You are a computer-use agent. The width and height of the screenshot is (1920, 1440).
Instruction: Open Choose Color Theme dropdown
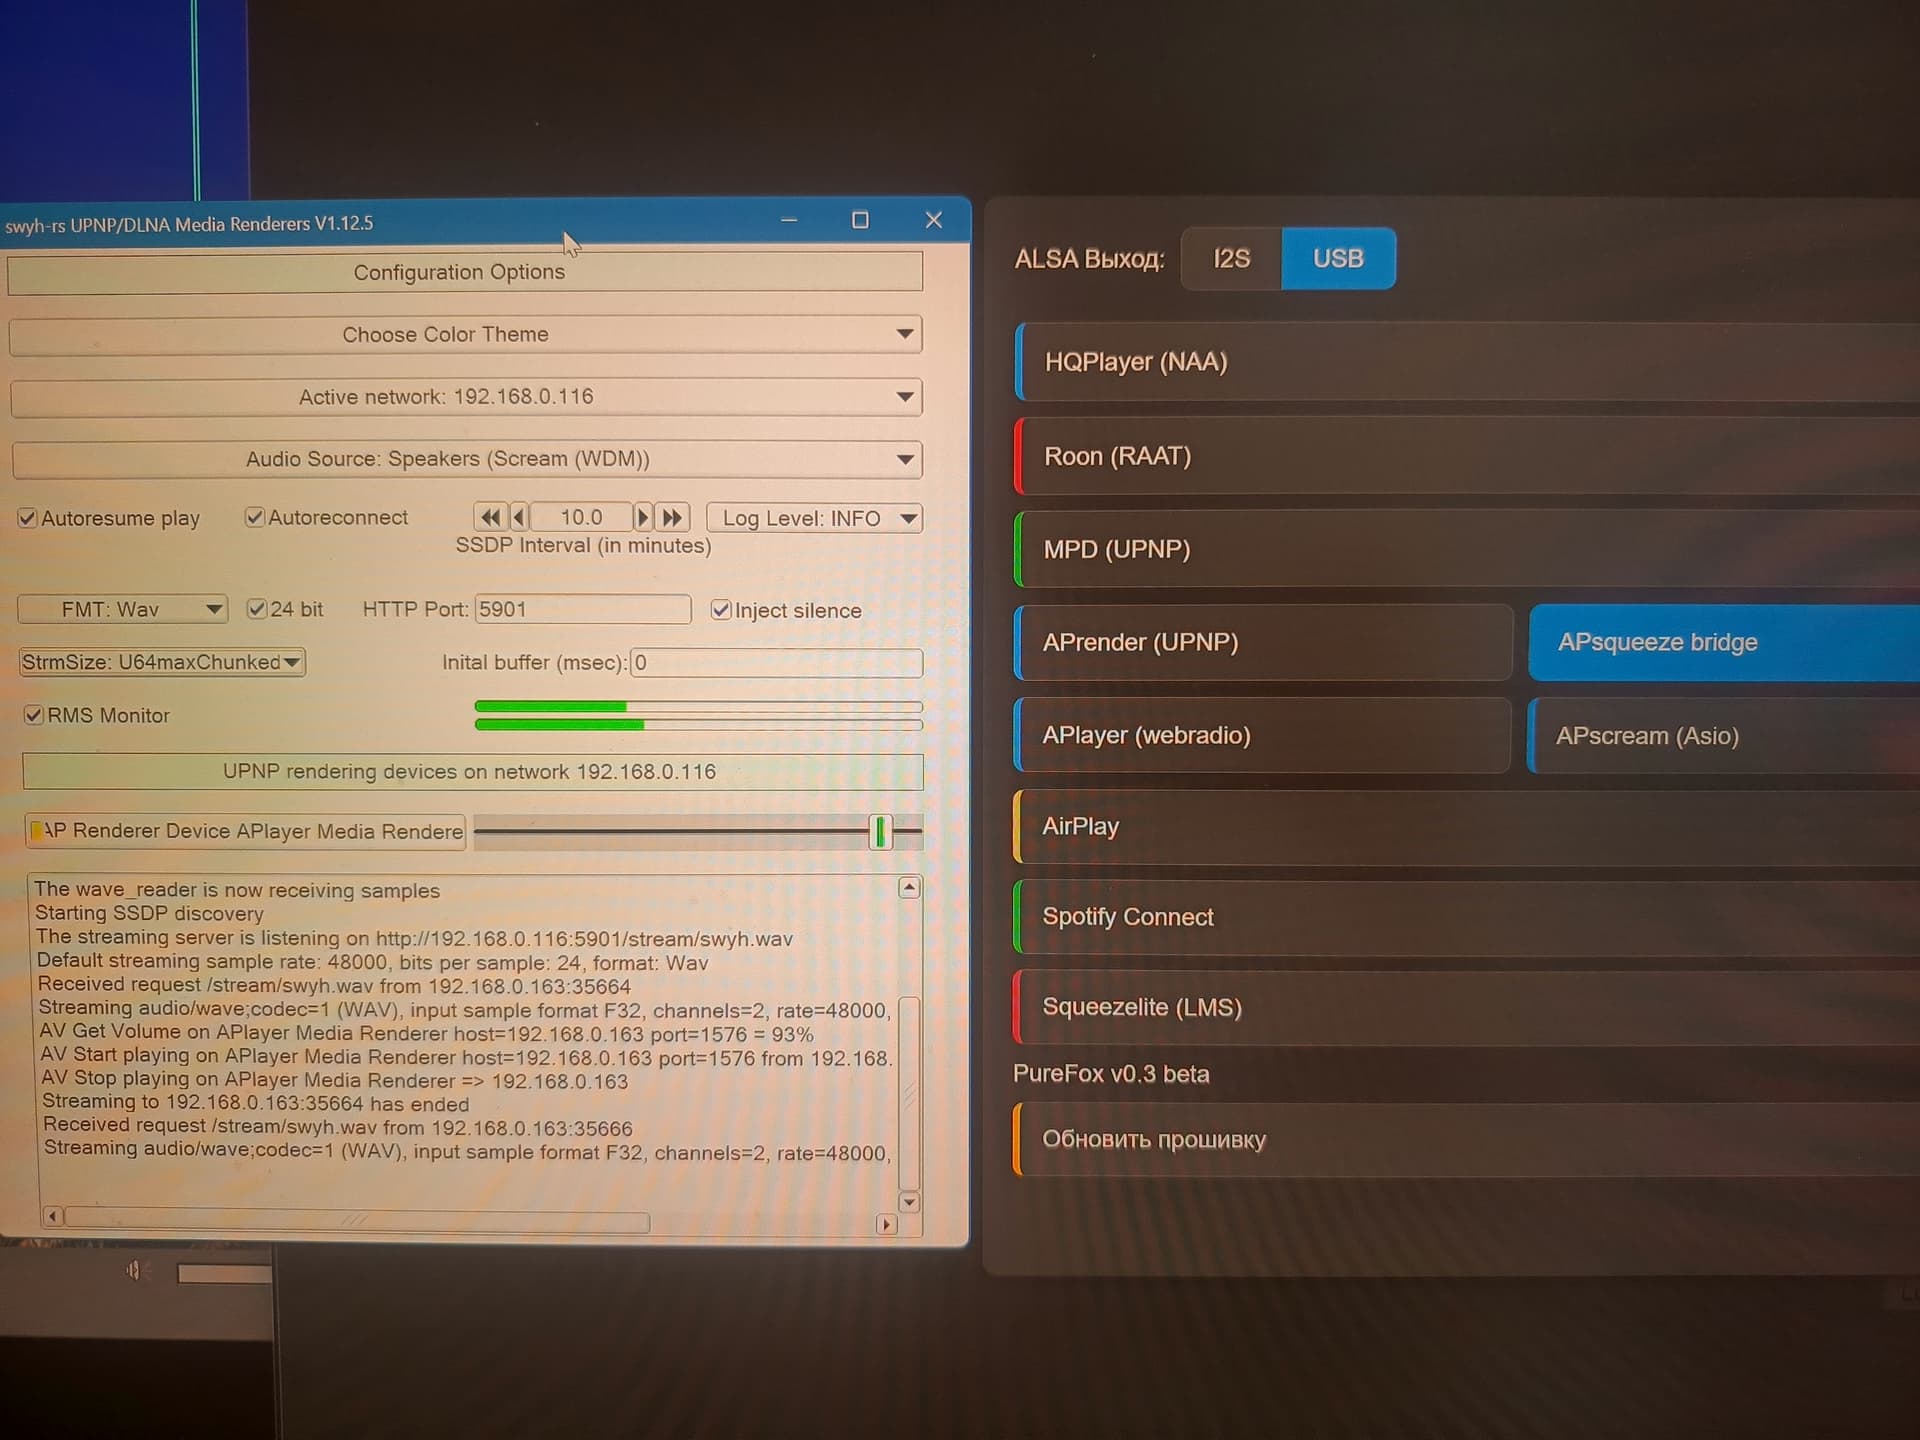pos(466,335)
